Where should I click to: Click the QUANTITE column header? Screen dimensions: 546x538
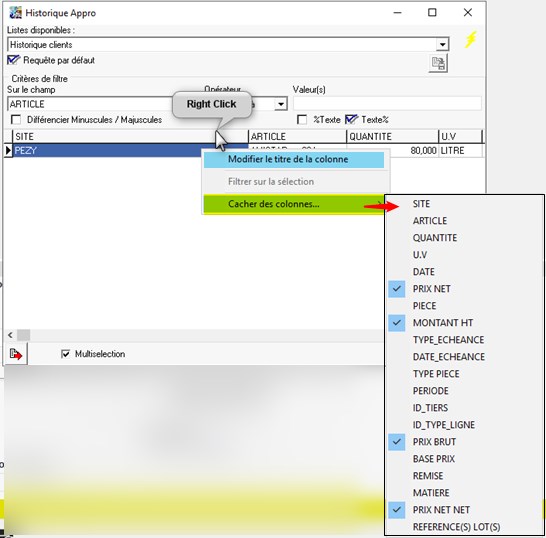392,137
